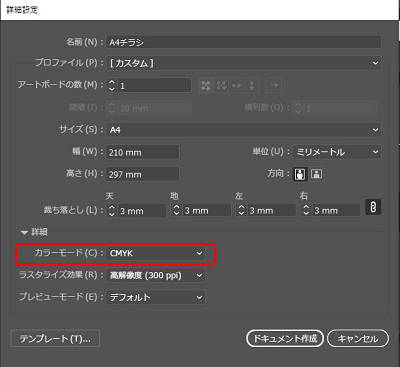The height and width of the screenshot is (367, 400).
Task: Click right-to-left layout arrow icon
Action: 274,86
